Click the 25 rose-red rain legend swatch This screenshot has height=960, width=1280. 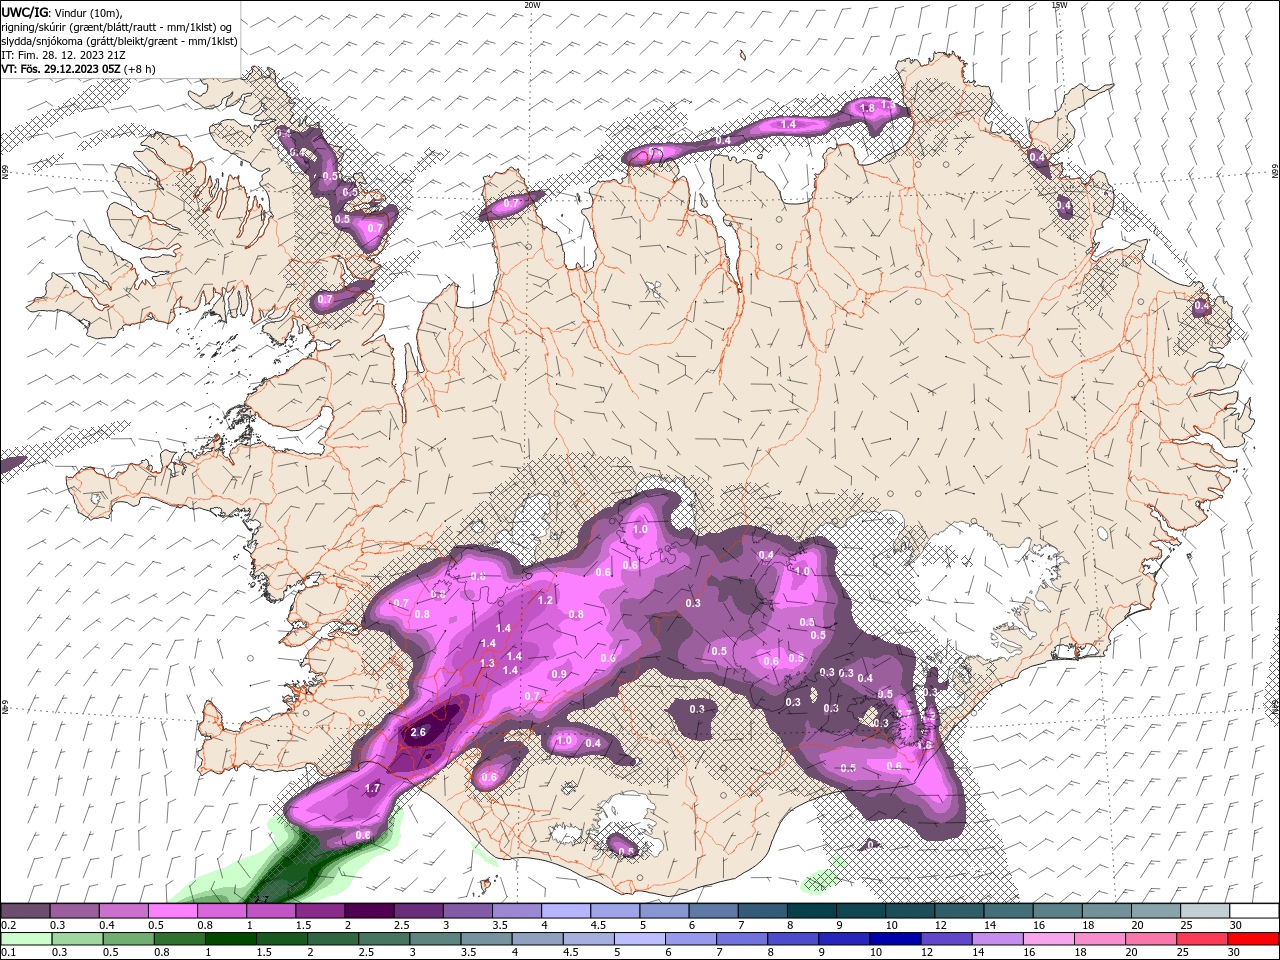pyautogui.click(x=1203, y=939)
